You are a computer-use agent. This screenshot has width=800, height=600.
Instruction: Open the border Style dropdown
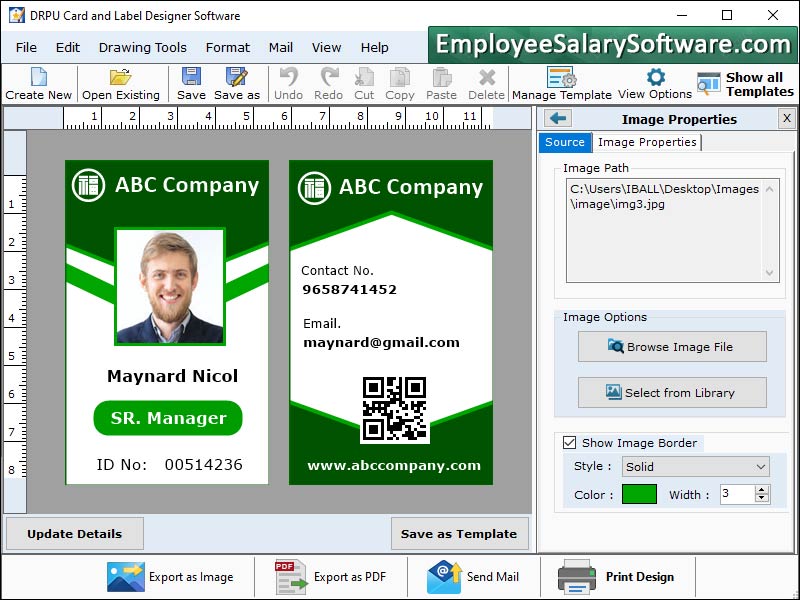point(695,467)
